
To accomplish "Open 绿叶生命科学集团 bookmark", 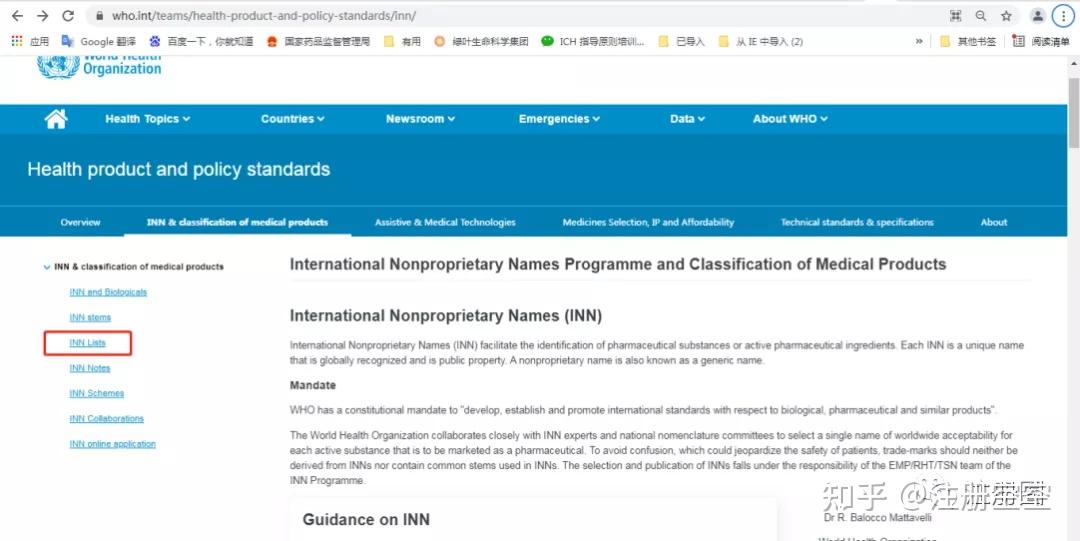I will pos(481,41).
